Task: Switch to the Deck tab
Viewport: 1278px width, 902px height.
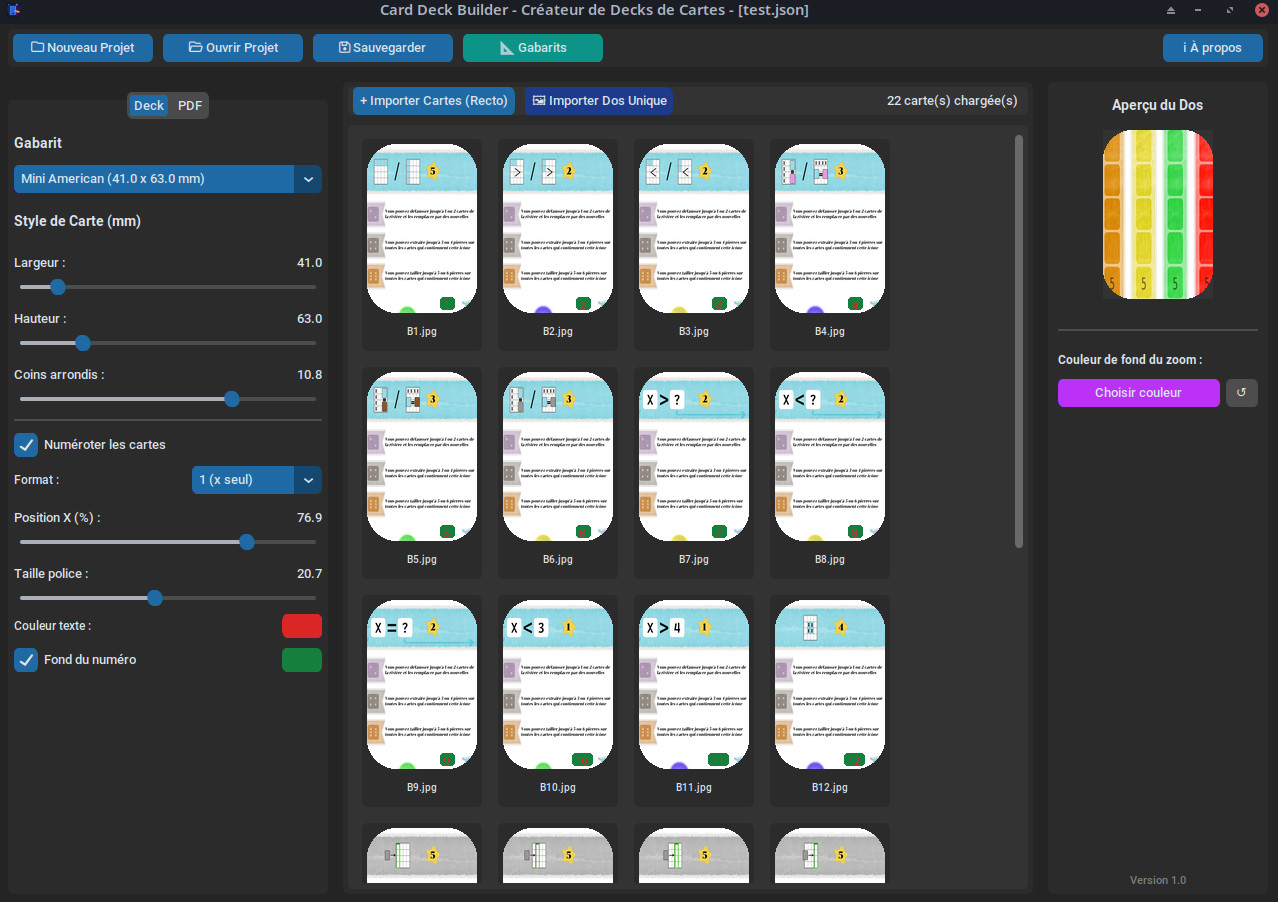Action: [x=149, y=106]
